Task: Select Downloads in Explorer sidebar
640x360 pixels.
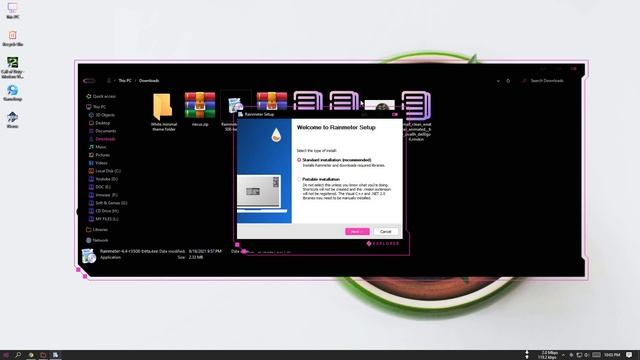Action: tap(102, 139)
